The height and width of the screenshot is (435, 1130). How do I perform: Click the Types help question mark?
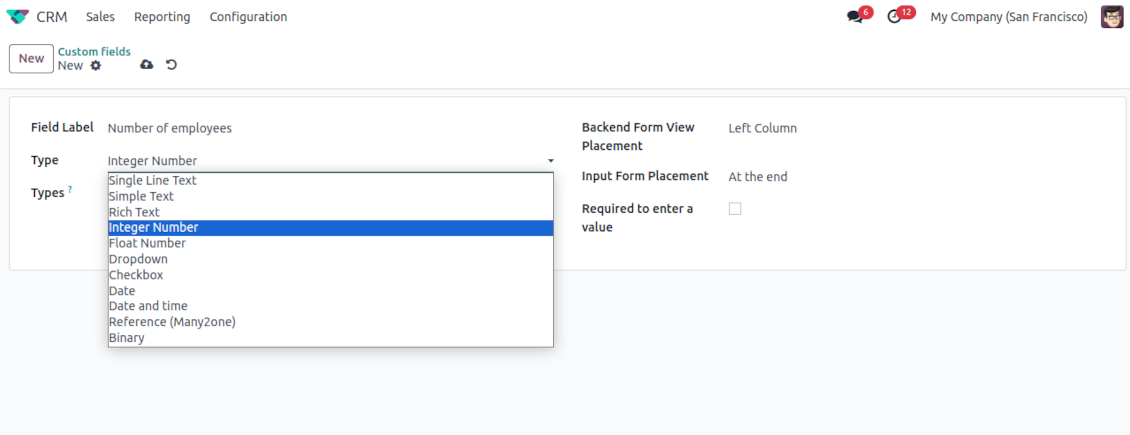(70, 189)
